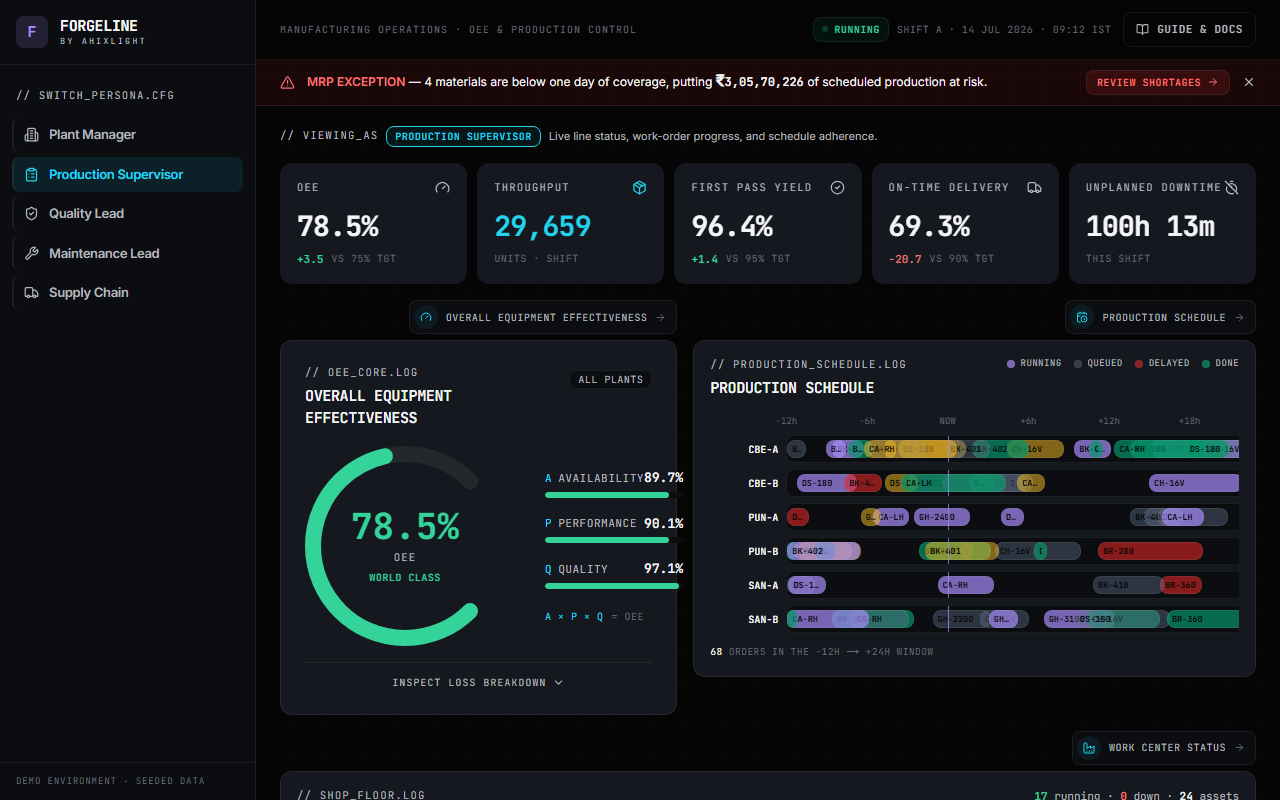1280x800 pixels.
Task: Click the shield icon beside Quality Lead
Action: pos(31,214)
